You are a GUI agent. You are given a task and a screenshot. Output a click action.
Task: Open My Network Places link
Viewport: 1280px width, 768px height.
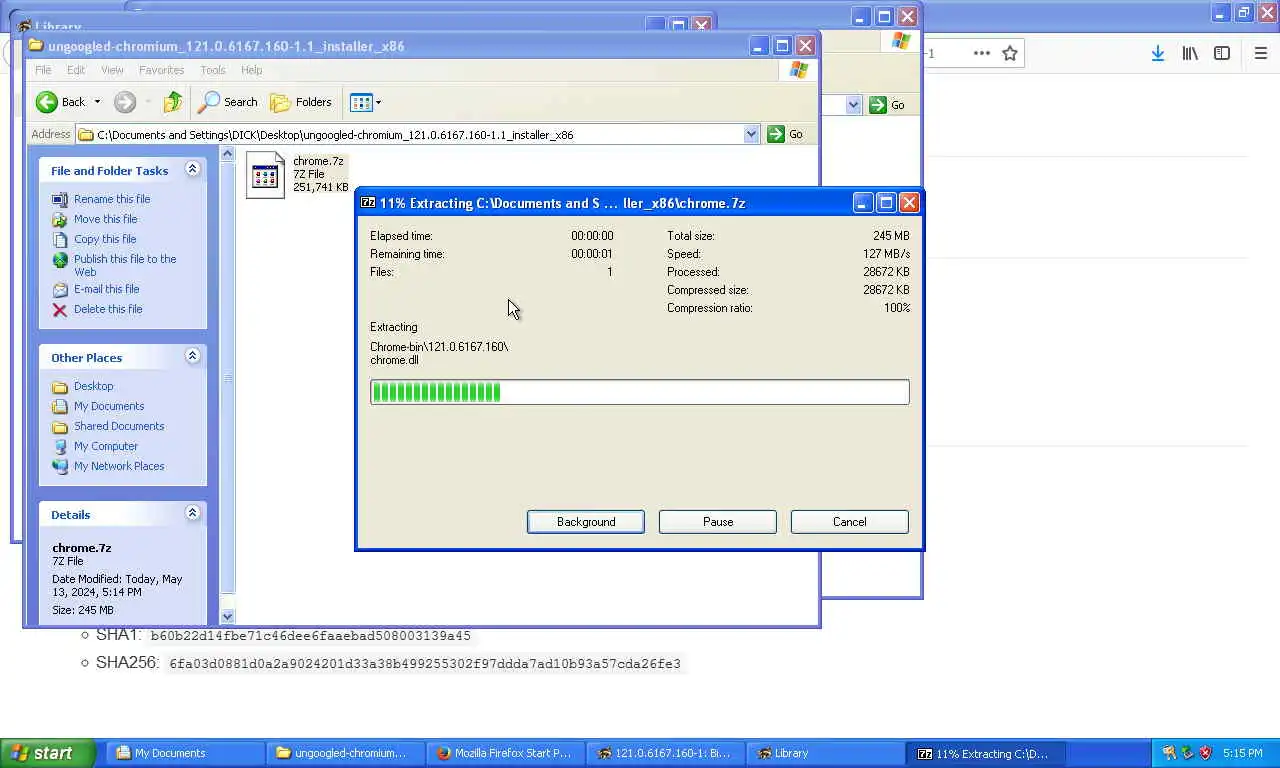pos(119,466)
